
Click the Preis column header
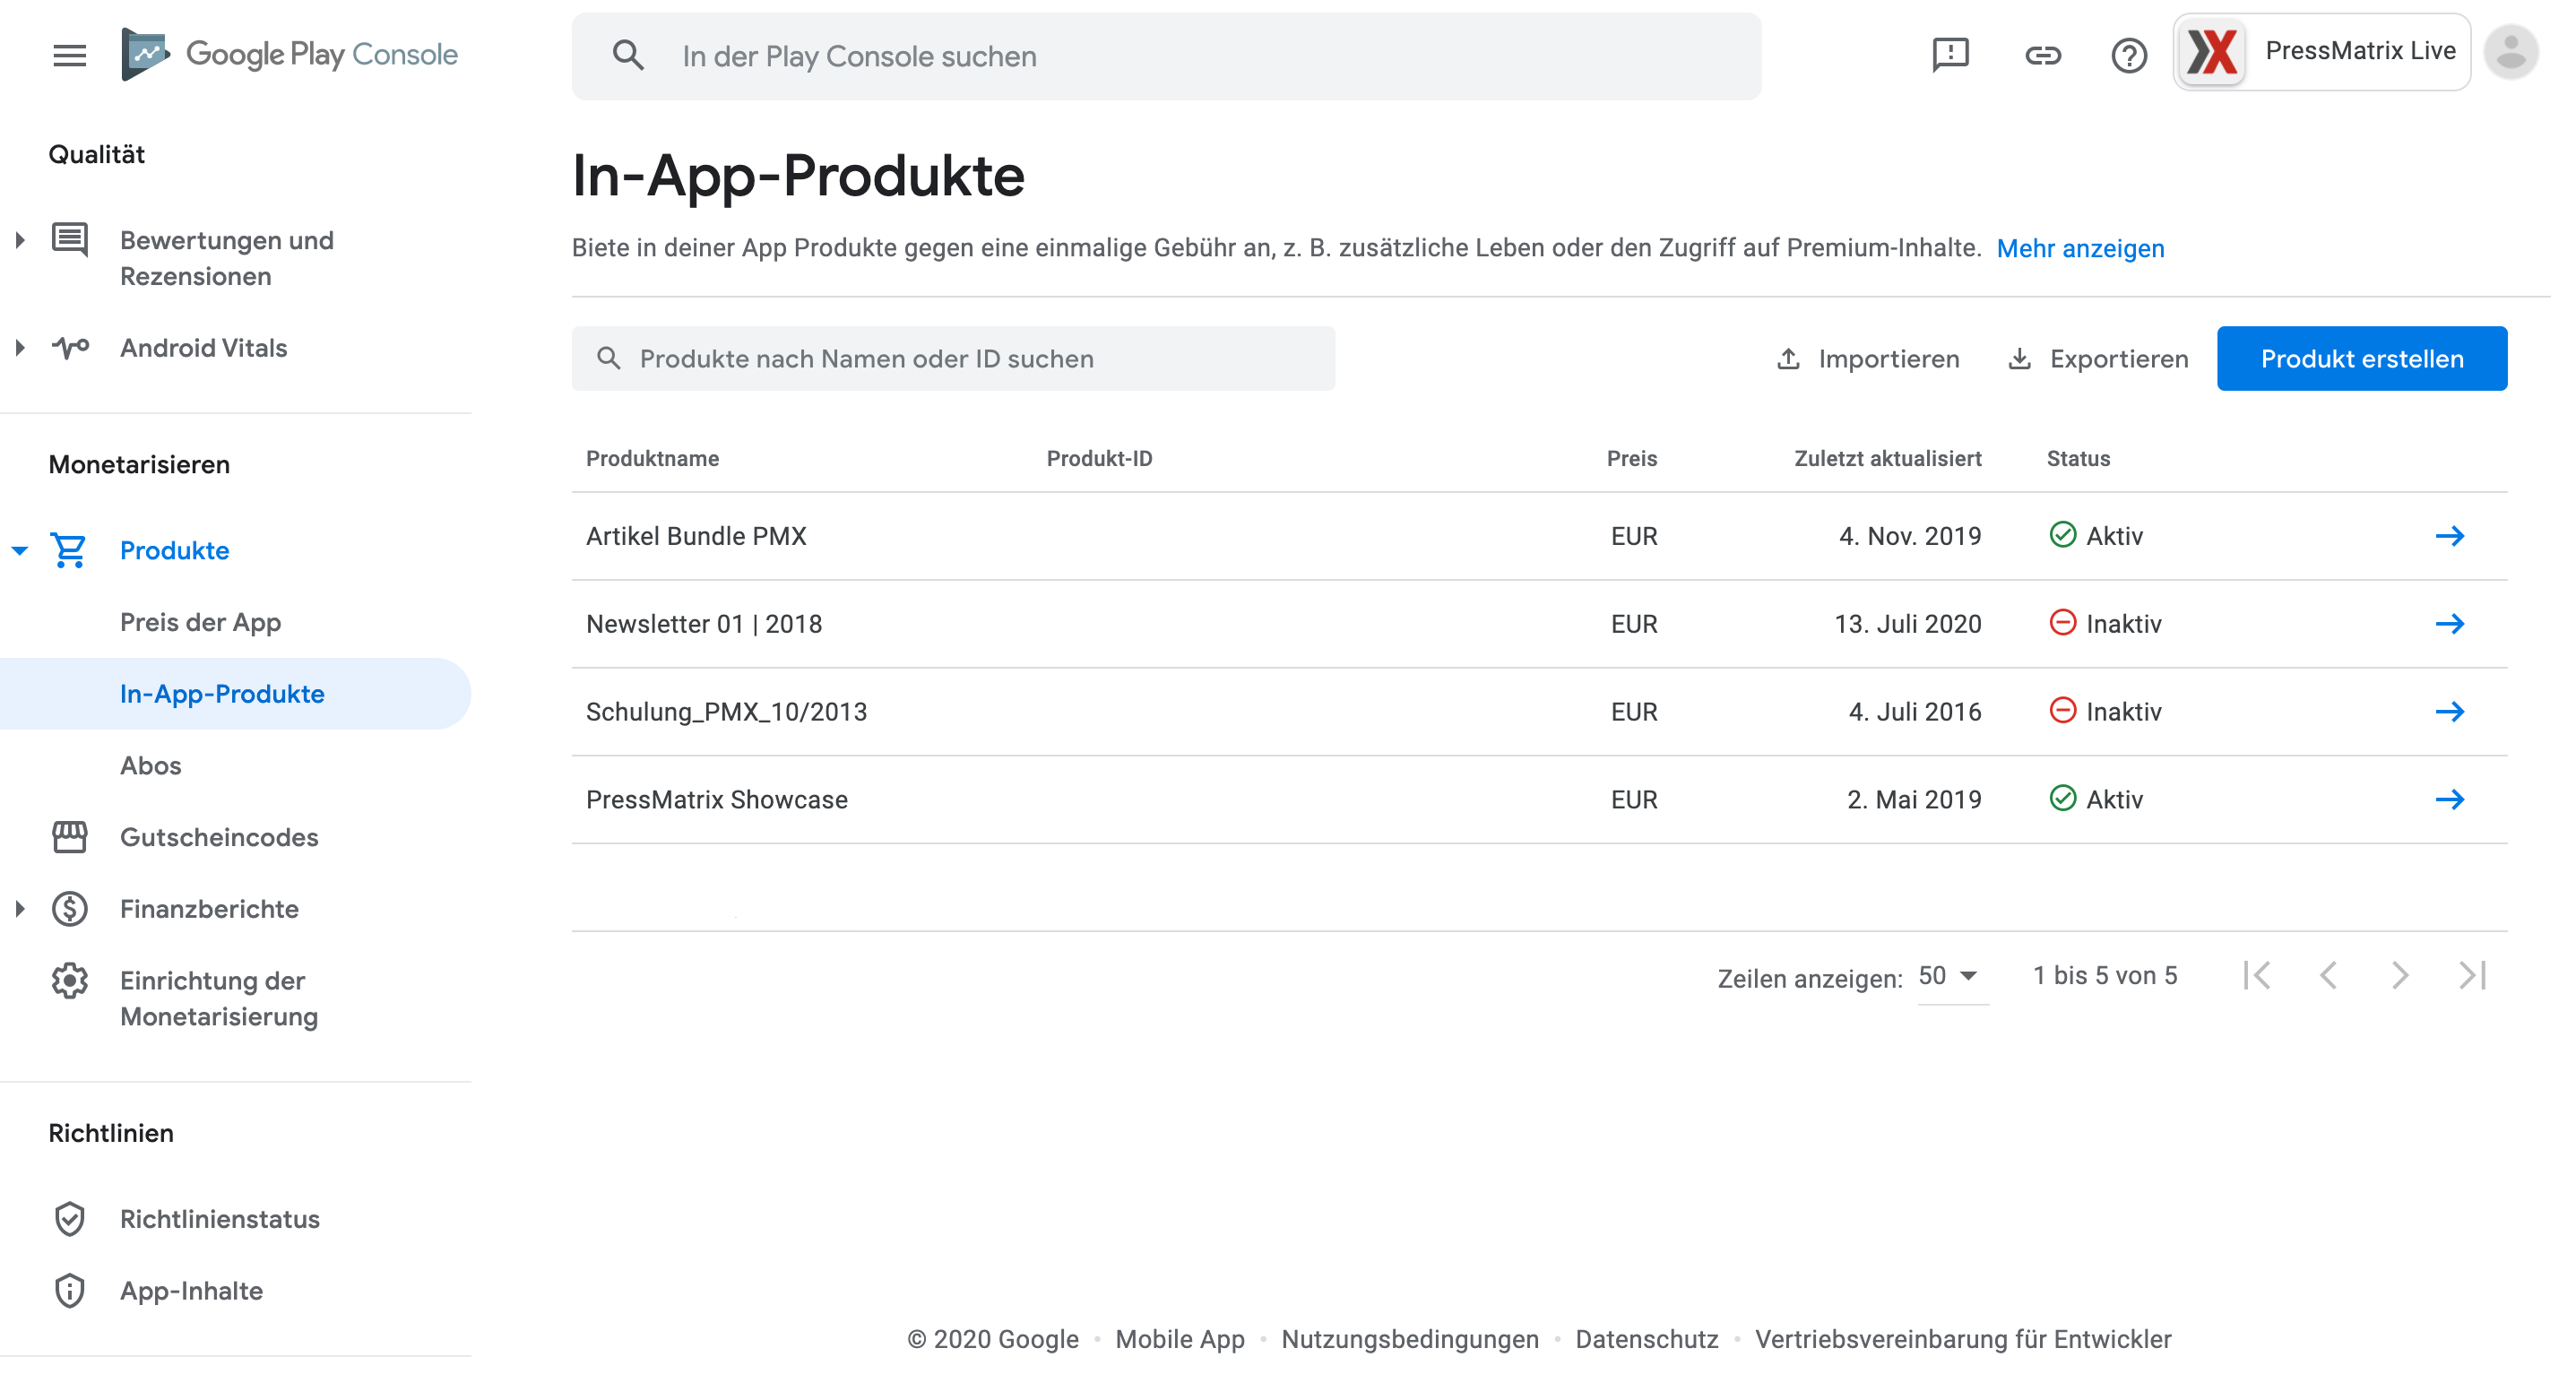pos(1632,459)
